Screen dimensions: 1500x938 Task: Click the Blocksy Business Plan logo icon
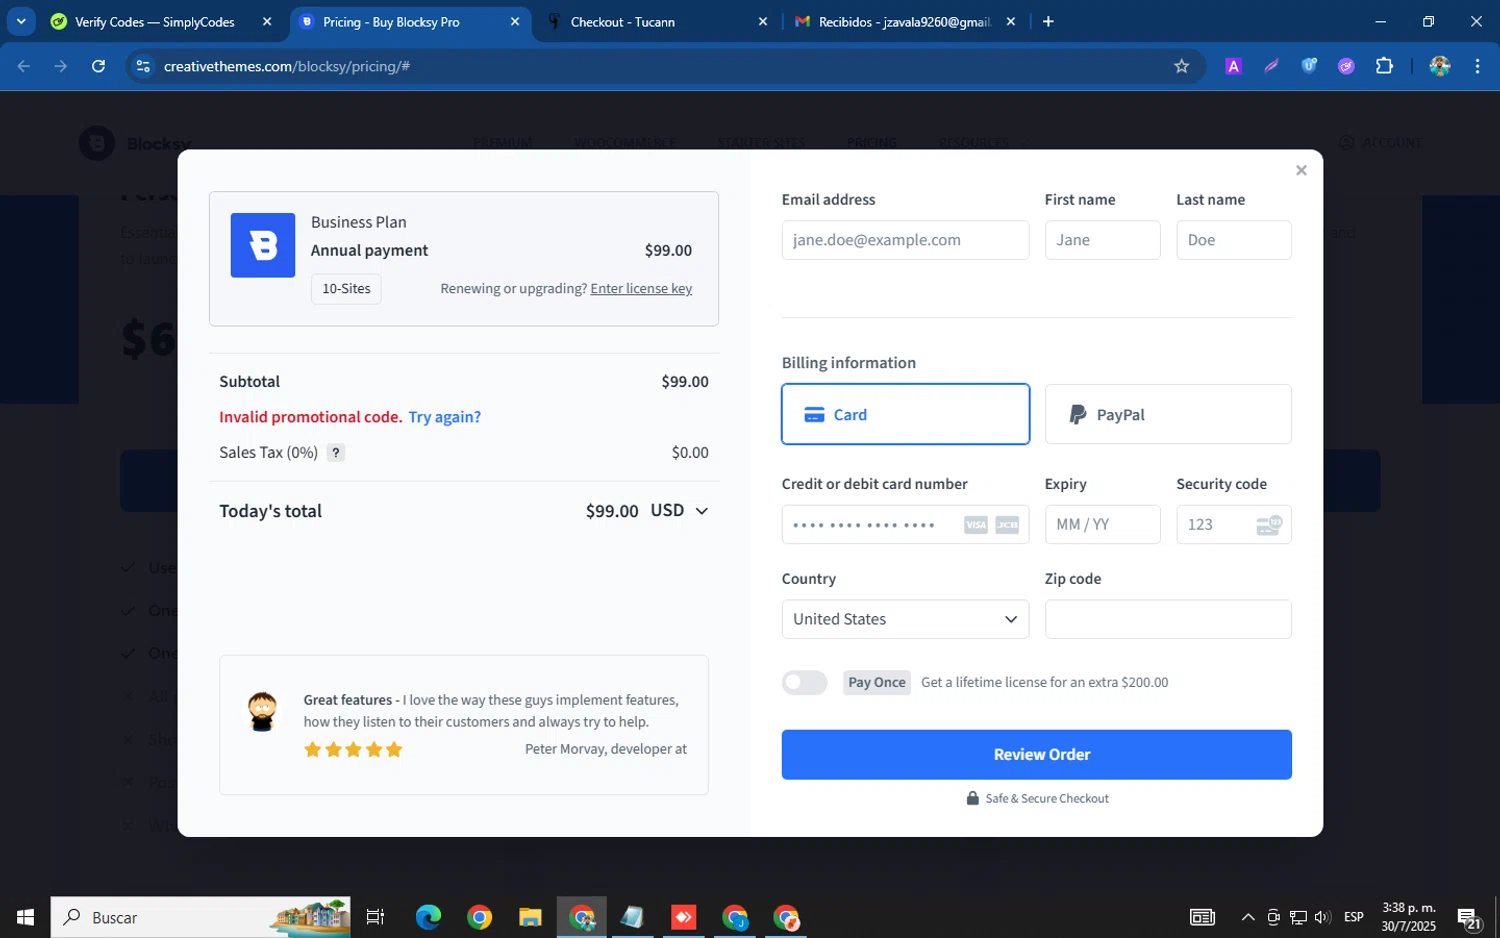click(263, 245)
